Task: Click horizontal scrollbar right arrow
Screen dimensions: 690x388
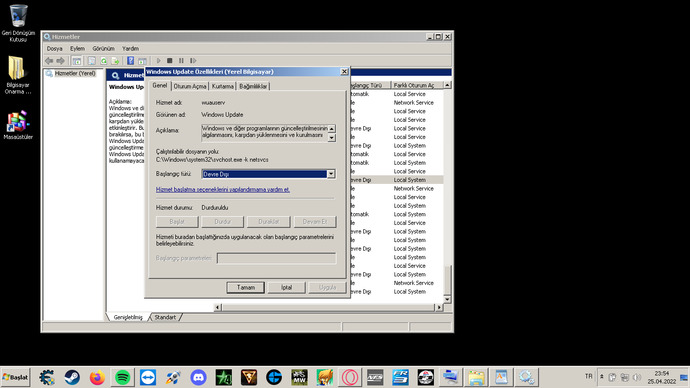Action: (439, 307)
